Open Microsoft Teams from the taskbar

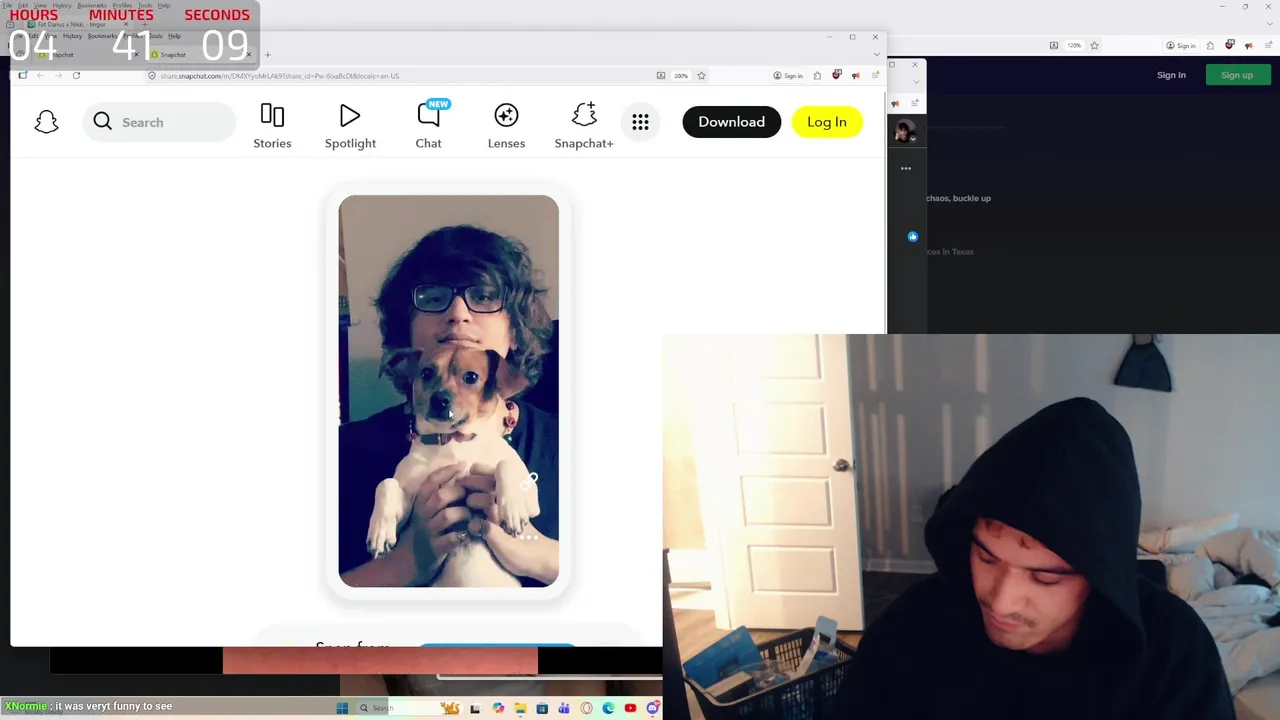coord(564,708)
